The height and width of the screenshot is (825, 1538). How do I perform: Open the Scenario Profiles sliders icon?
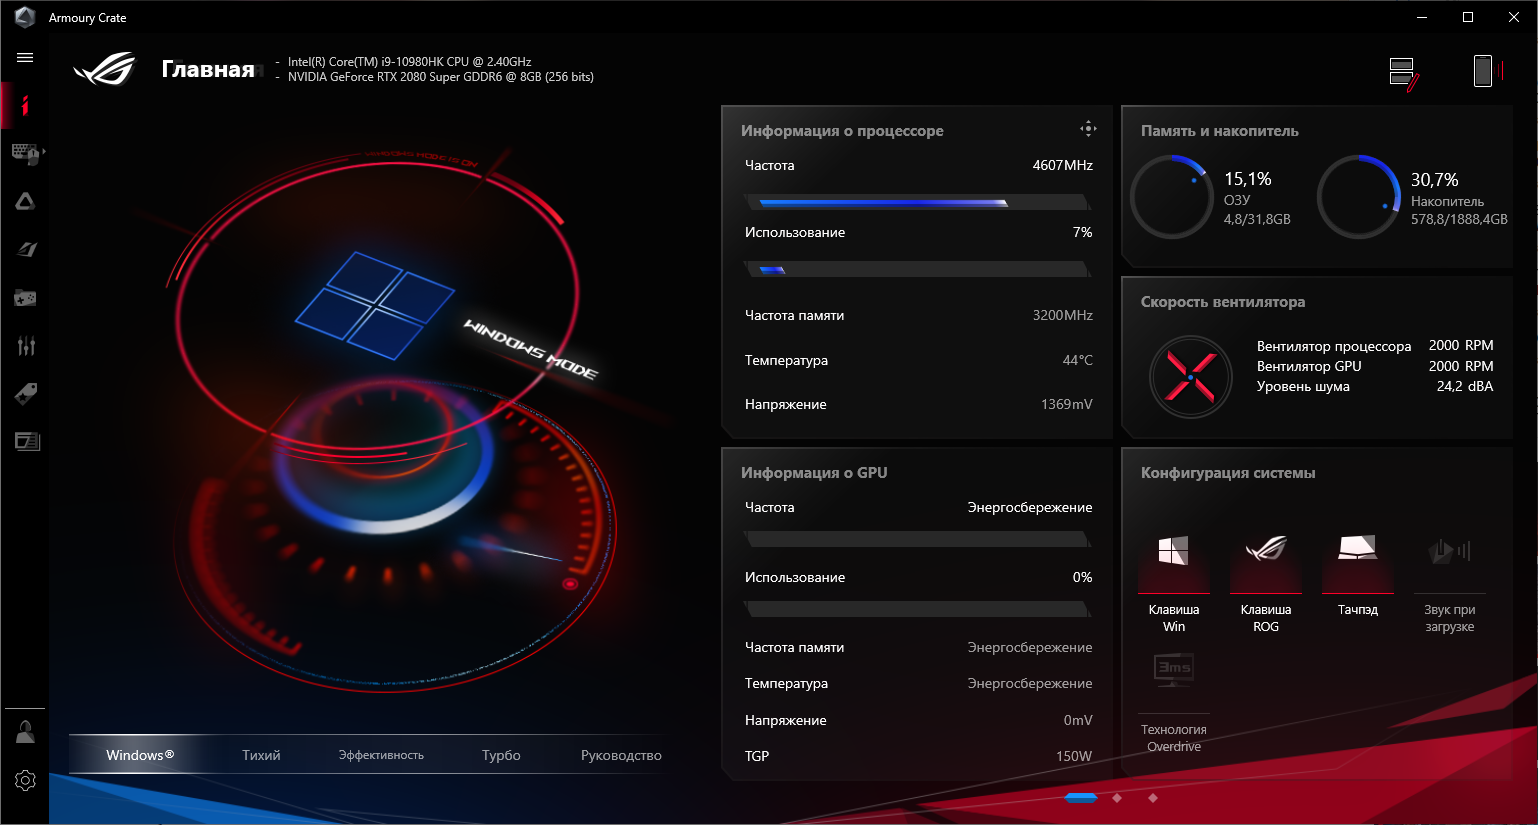[x=26, y=346]
